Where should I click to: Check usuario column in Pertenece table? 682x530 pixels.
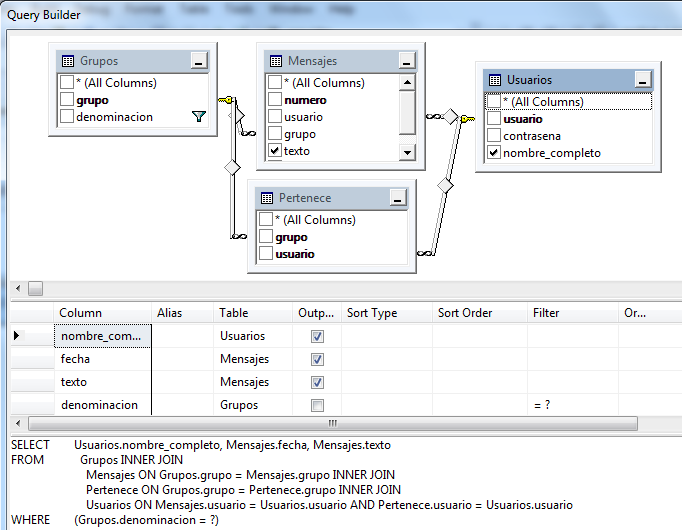tap(266, 253)
